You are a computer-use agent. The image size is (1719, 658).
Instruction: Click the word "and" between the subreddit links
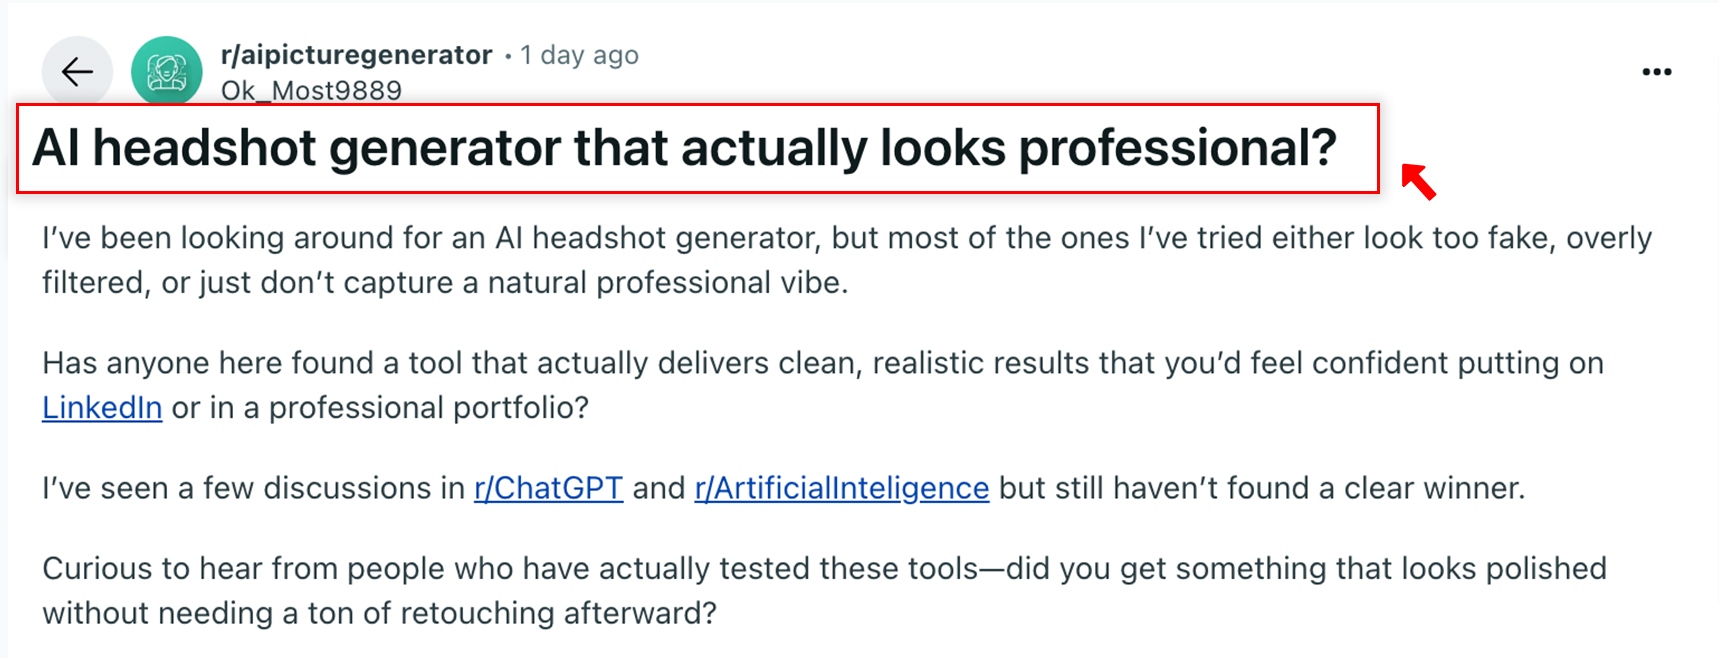(x=659, y=488)
